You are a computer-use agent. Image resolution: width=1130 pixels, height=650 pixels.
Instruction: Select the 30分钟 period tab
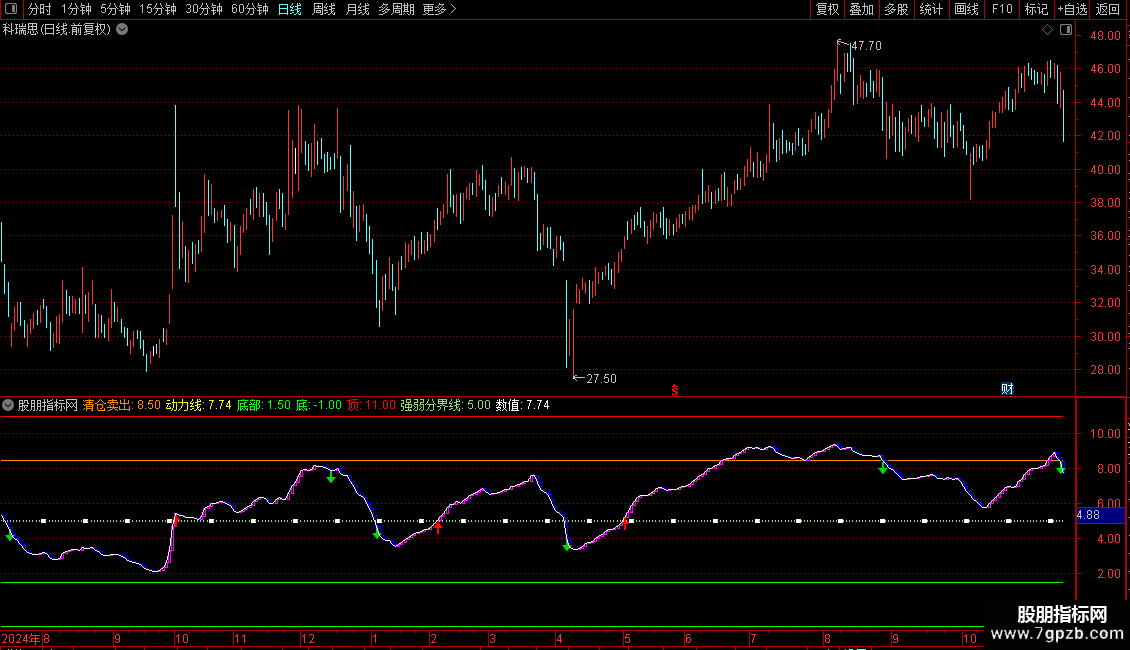tap(204, 9)
